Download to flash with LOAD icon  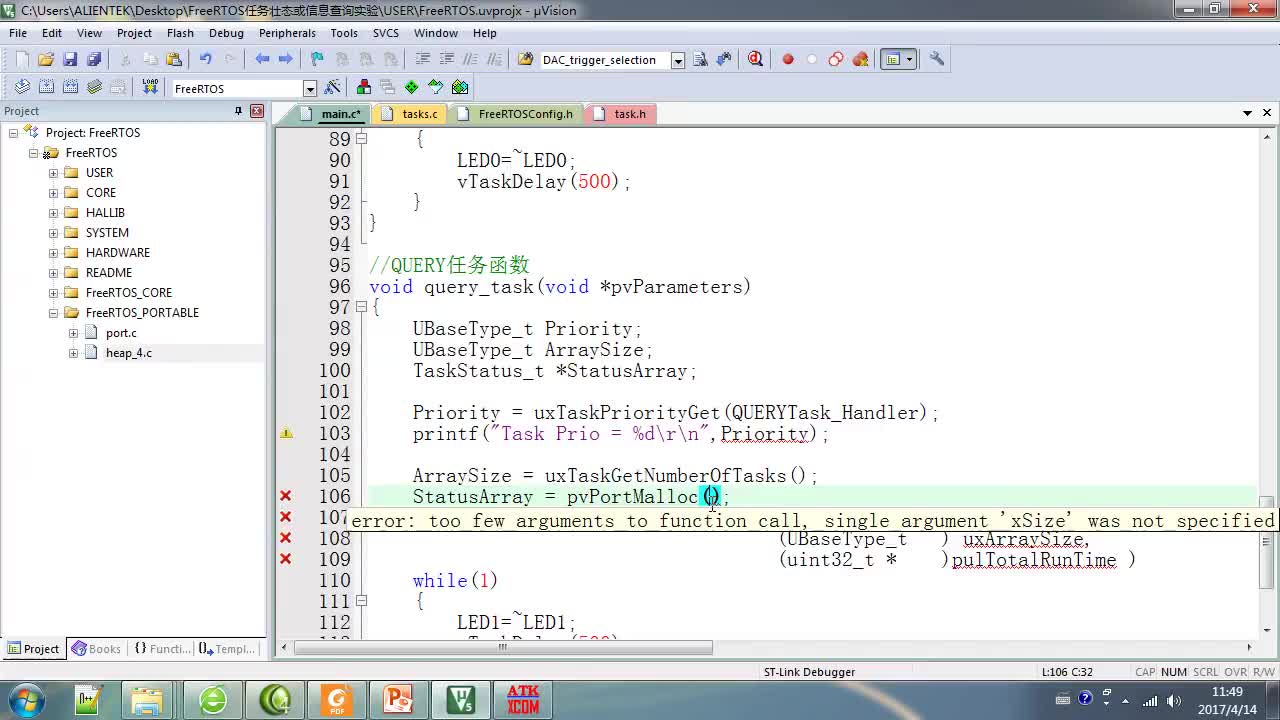coord(150,88)
